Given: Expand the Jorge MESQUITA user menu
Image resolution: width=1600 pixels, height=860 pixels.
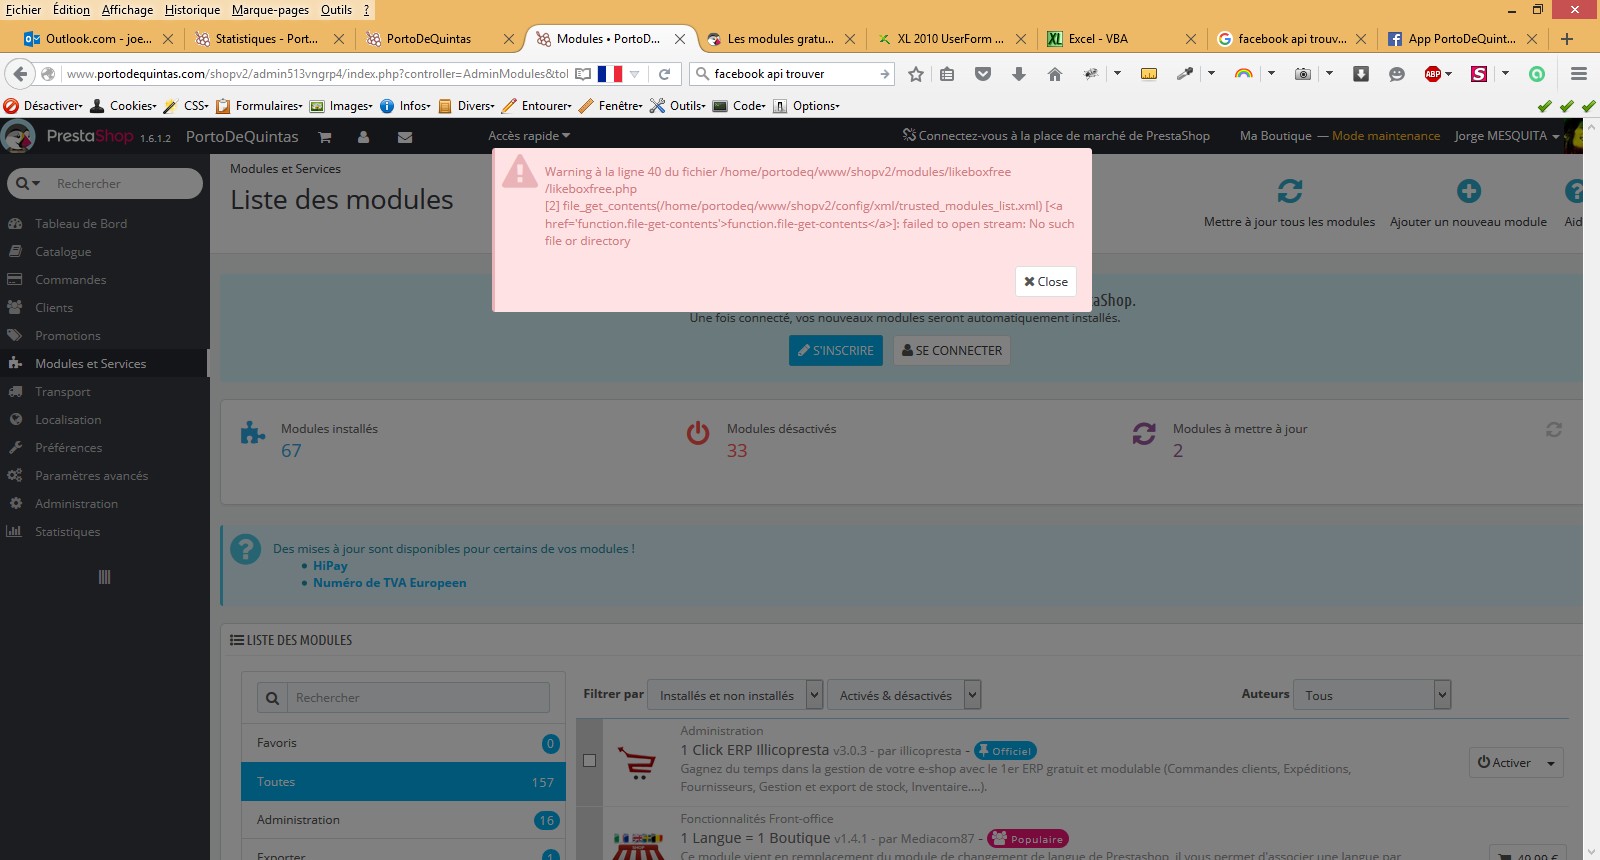Looking at the screenshot, I should (1506, 136).
